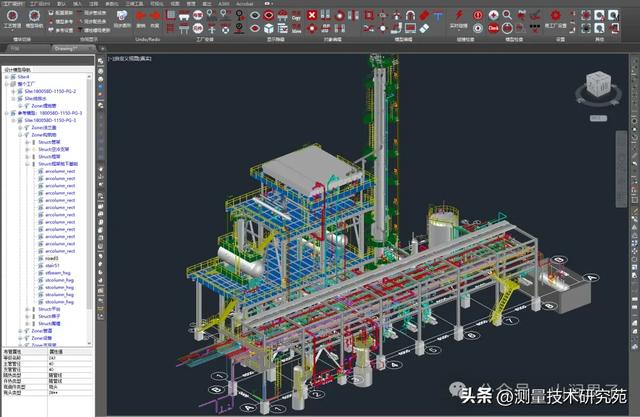The image size is (640, 417).
Task: Click the eraser icon in model edit group
Action: tap(424, 28)
